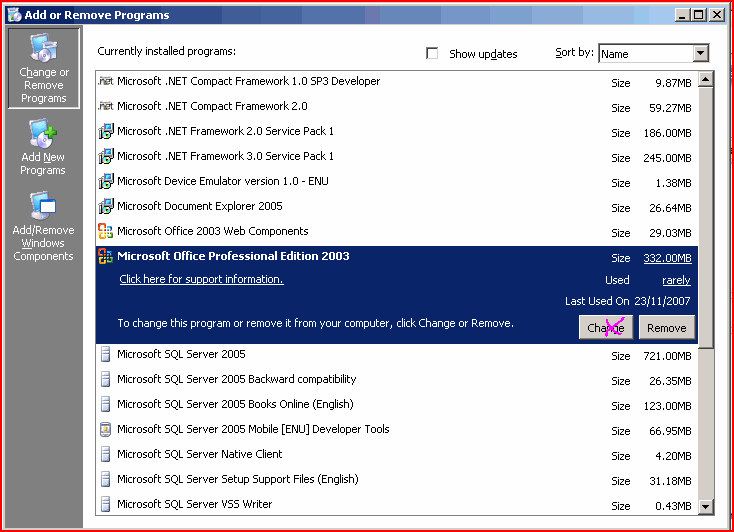Image resolution: width=734 pixels, height=532 pixels.
Task: Click the rarely usage link
Action: 676,281
